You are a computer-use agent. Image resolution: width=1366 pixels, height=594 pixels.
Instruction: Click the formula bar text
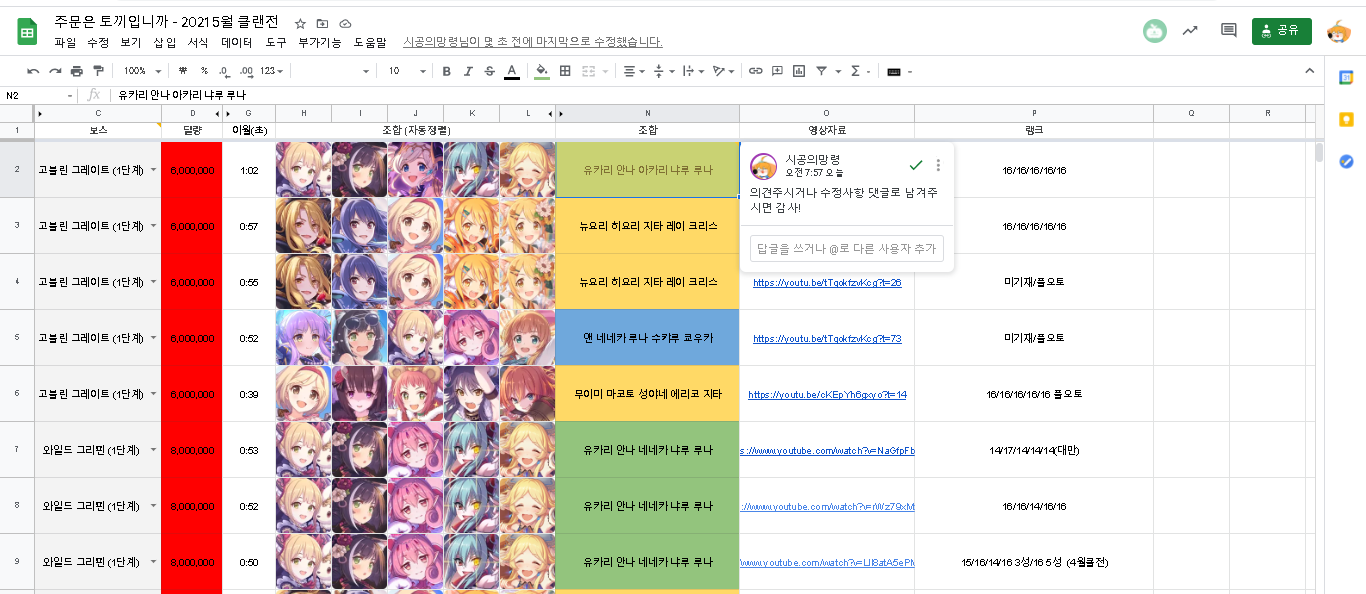click(181, 95)
